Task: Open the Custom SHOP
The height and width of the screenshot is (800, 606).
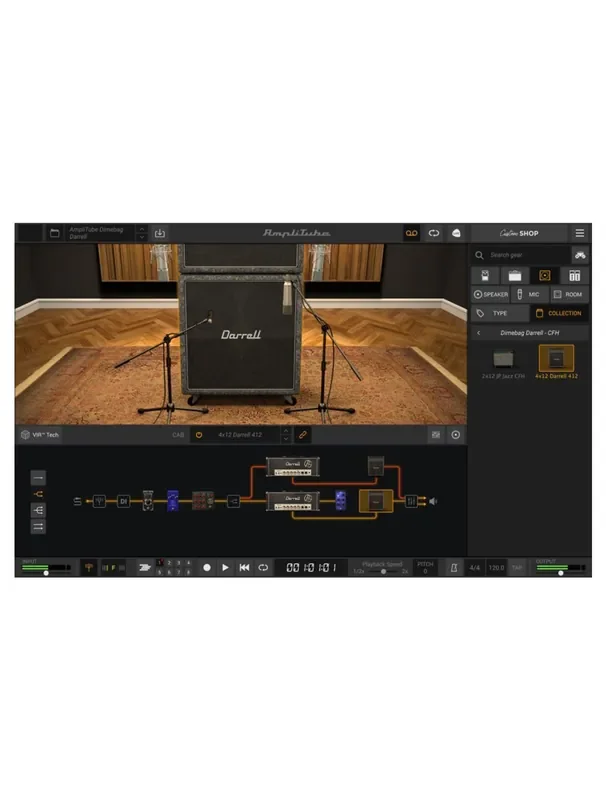Action: [x=519, y=233]
